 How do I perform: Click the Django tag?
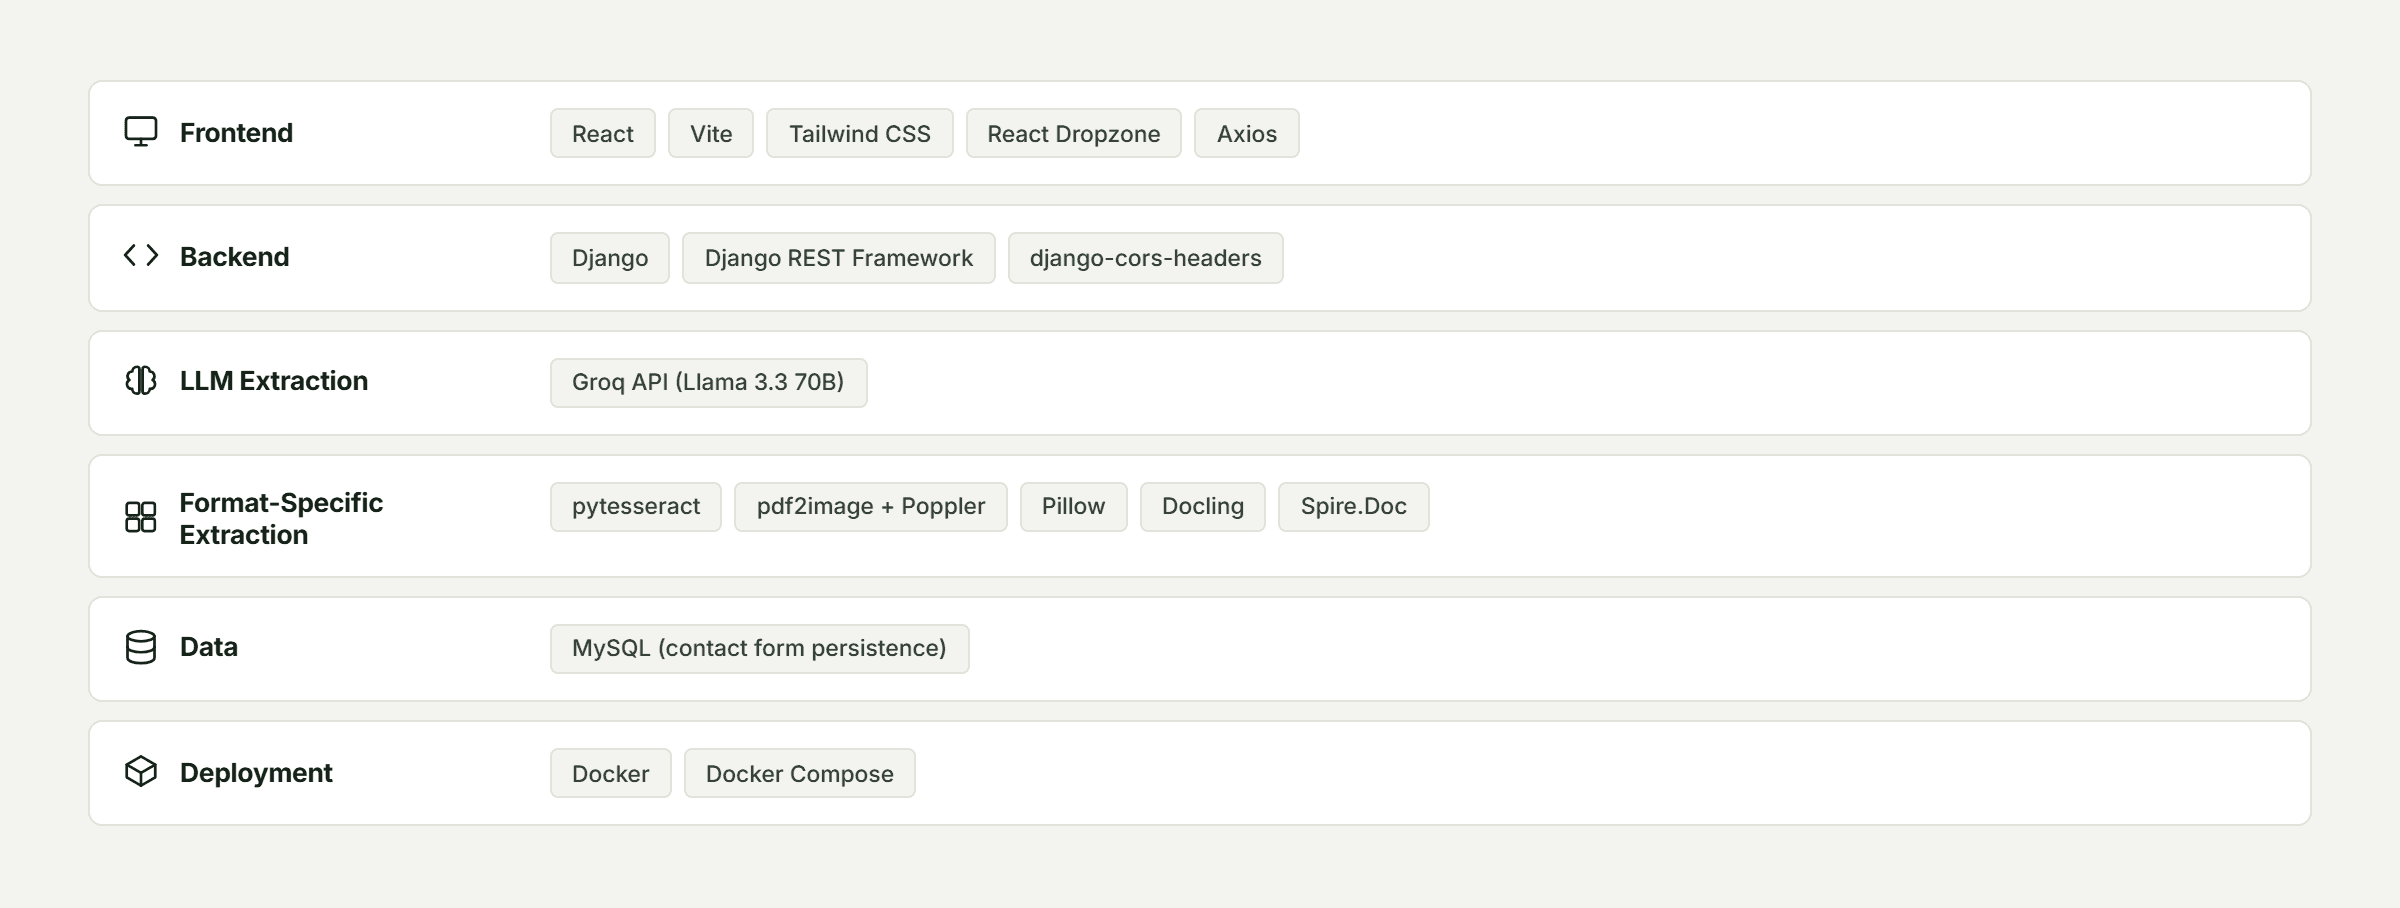[610, 258]
